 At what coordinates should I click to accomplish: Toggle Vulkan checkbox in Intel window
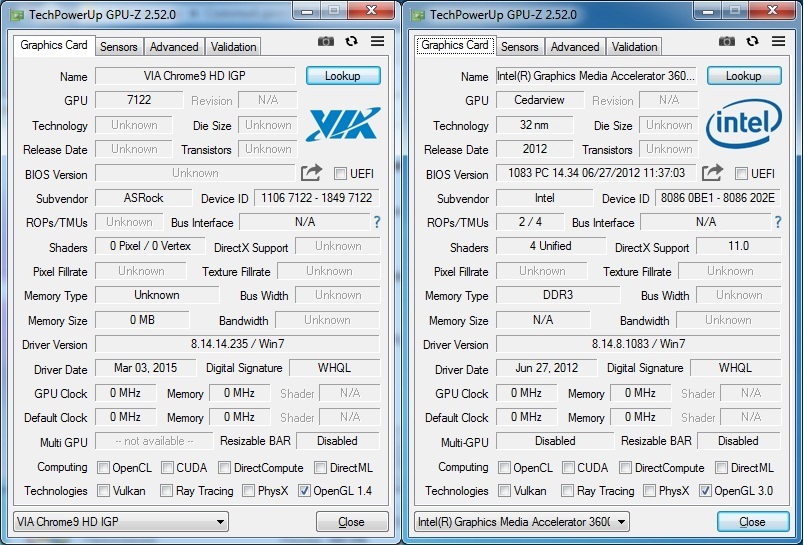pyautogui.click(x=505, y=491)
